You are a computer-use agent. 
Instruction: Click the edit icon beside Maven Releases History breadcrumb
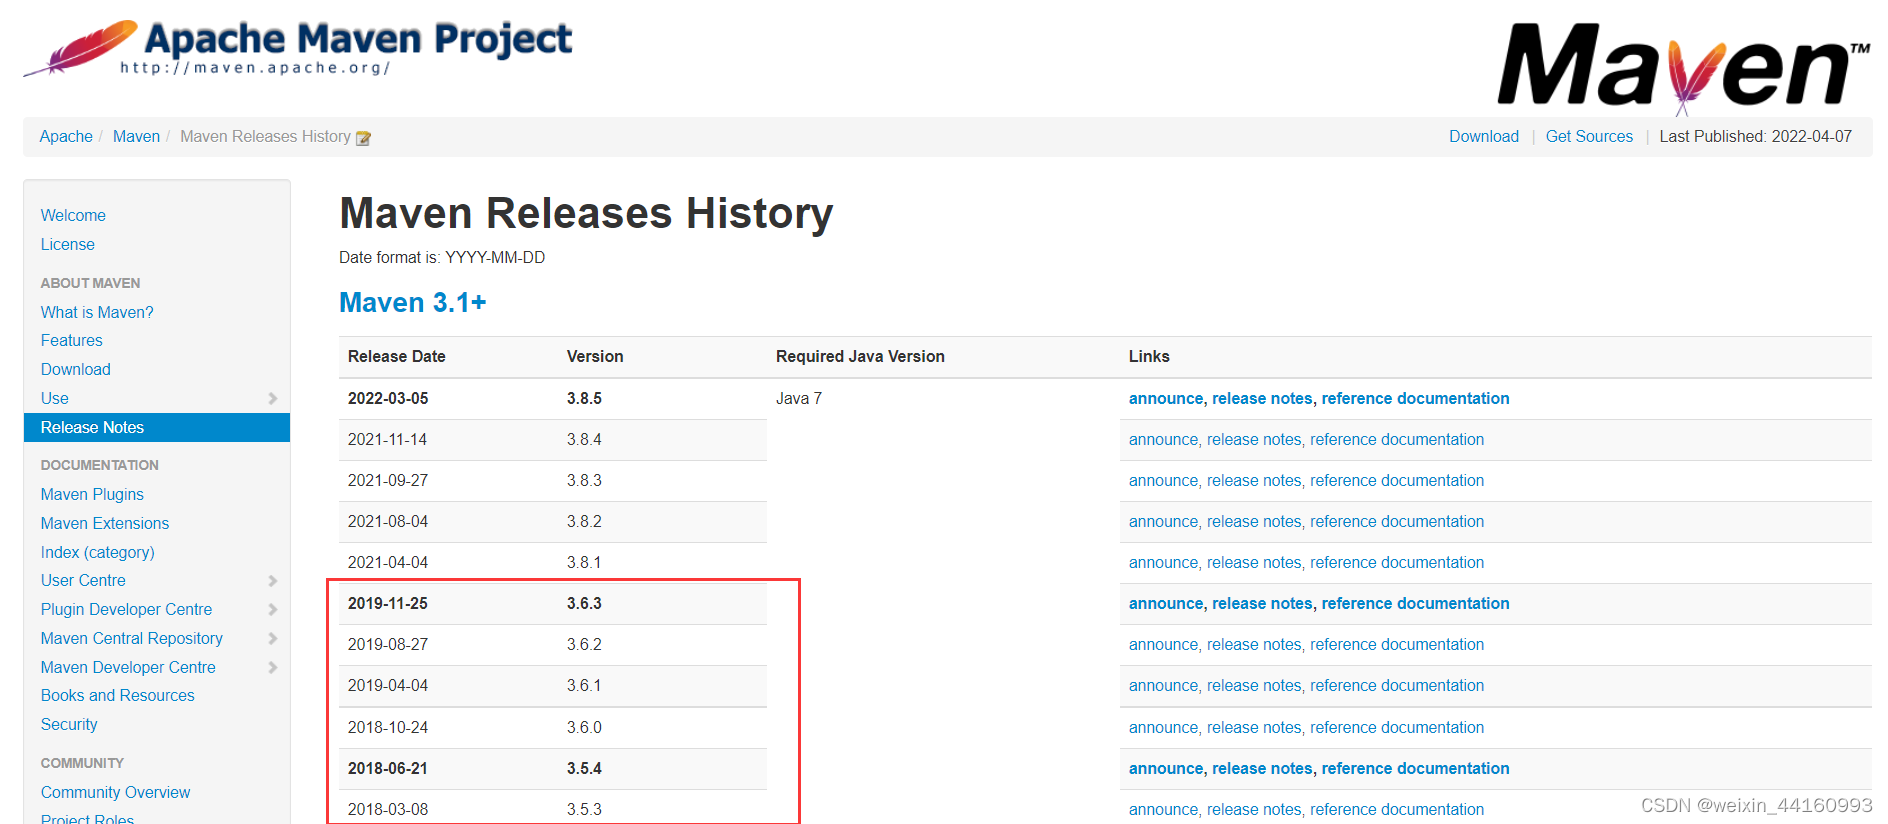(363, 138)
